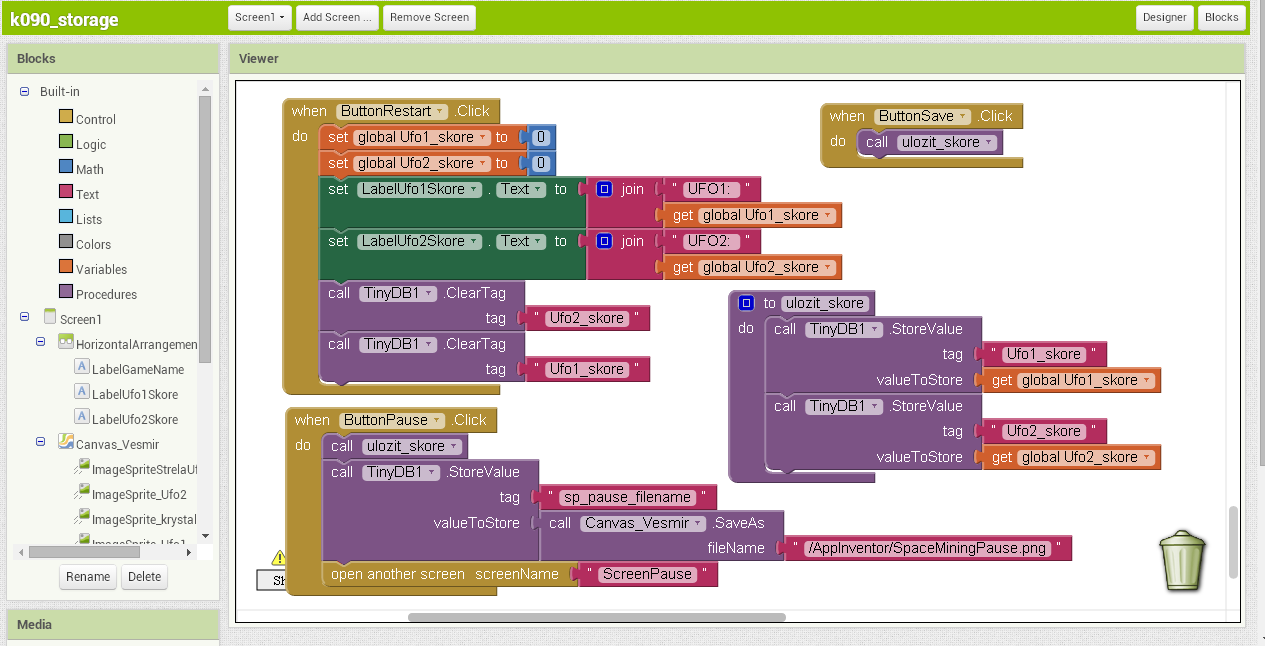
Task: Click the procedure name ulozit_skore field
Action: (x=825, y=303)
